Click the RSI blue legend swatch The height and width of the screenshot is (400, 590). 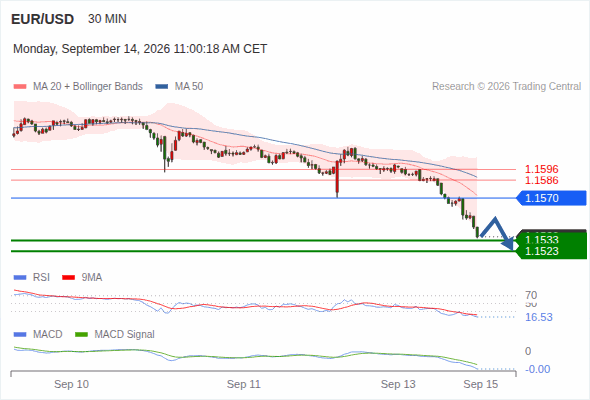(x=20, y=278)
